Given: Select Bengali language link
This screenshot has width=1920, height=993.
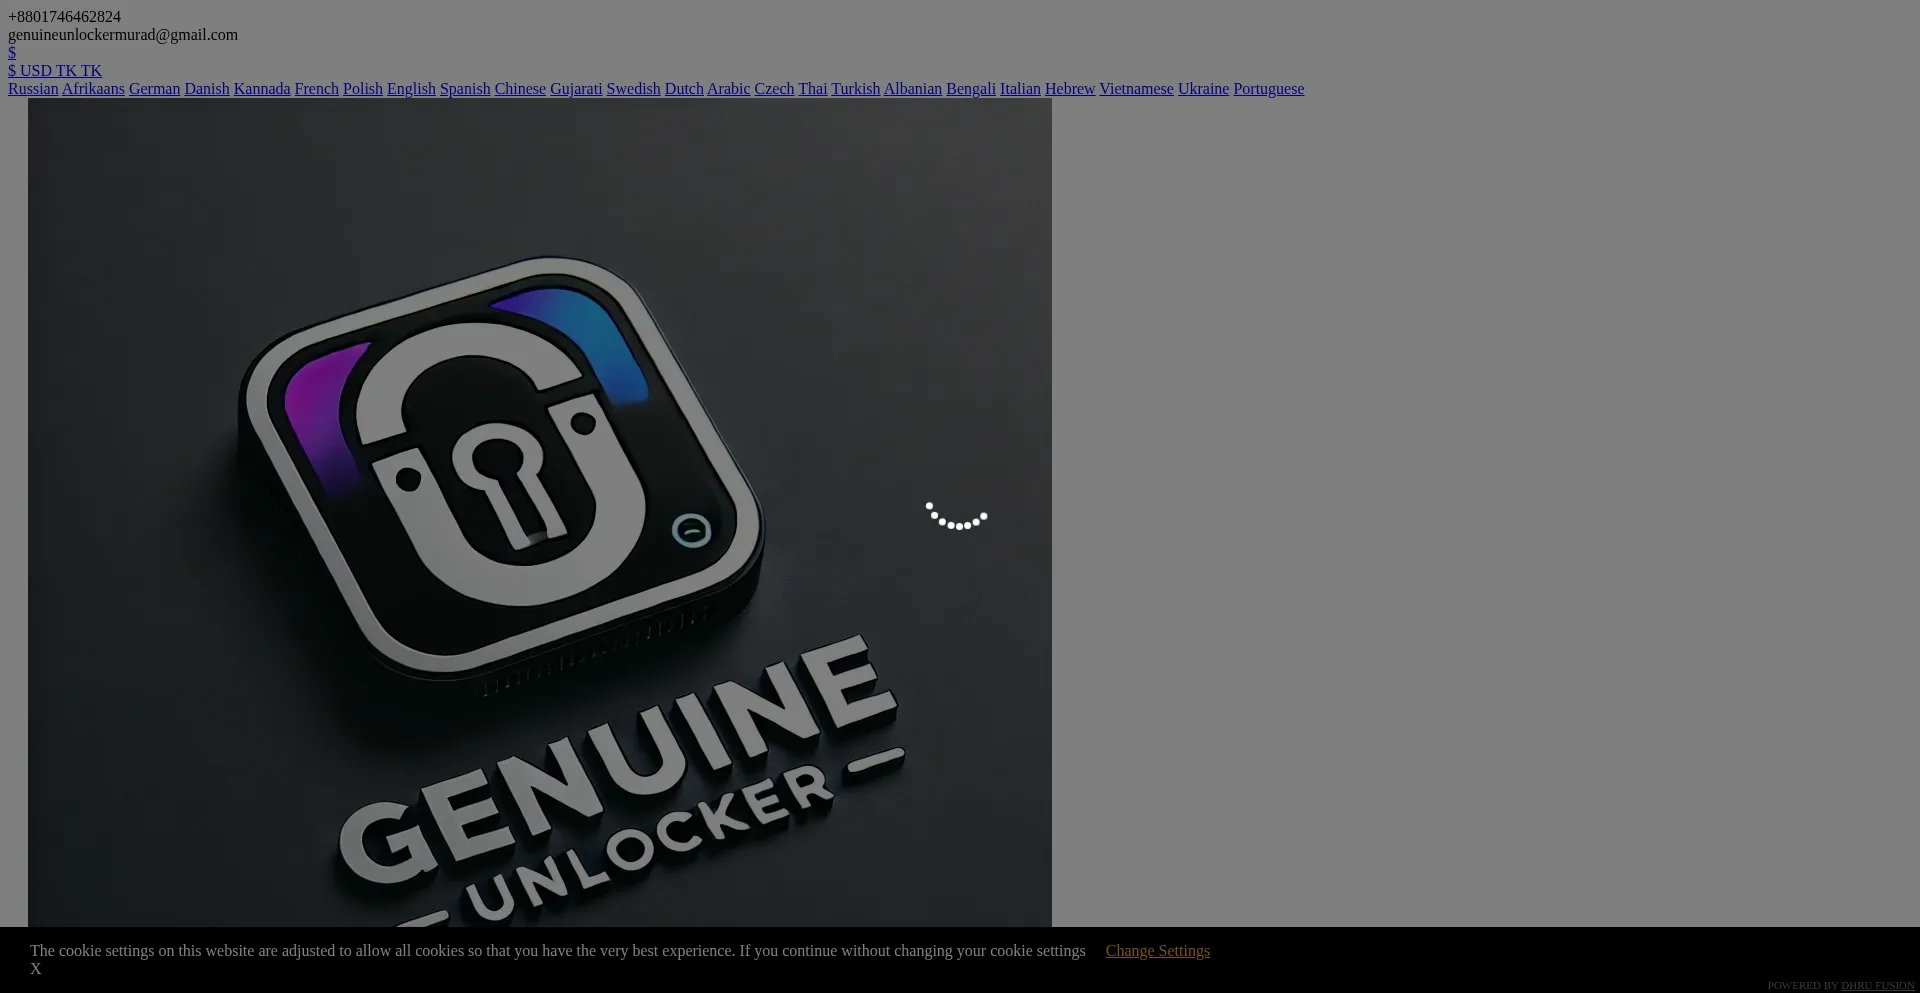Looking at the screenshot, I should tap(971, 89).
